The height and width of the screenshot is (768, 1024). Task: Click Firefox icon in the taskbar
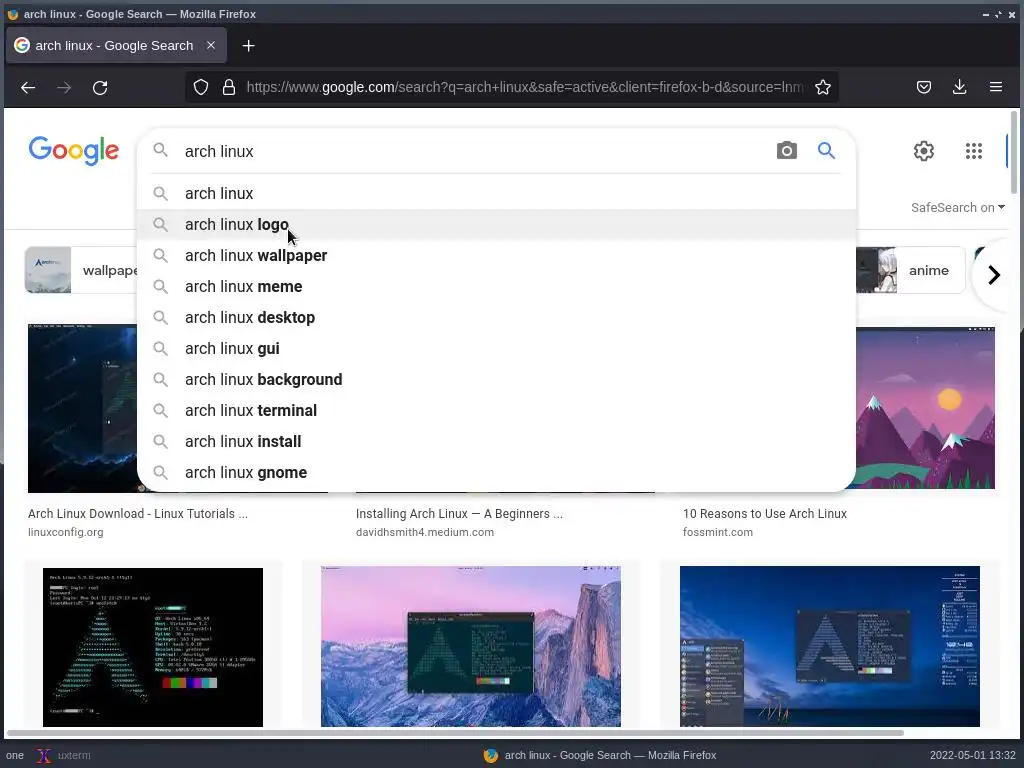(490, 756)
